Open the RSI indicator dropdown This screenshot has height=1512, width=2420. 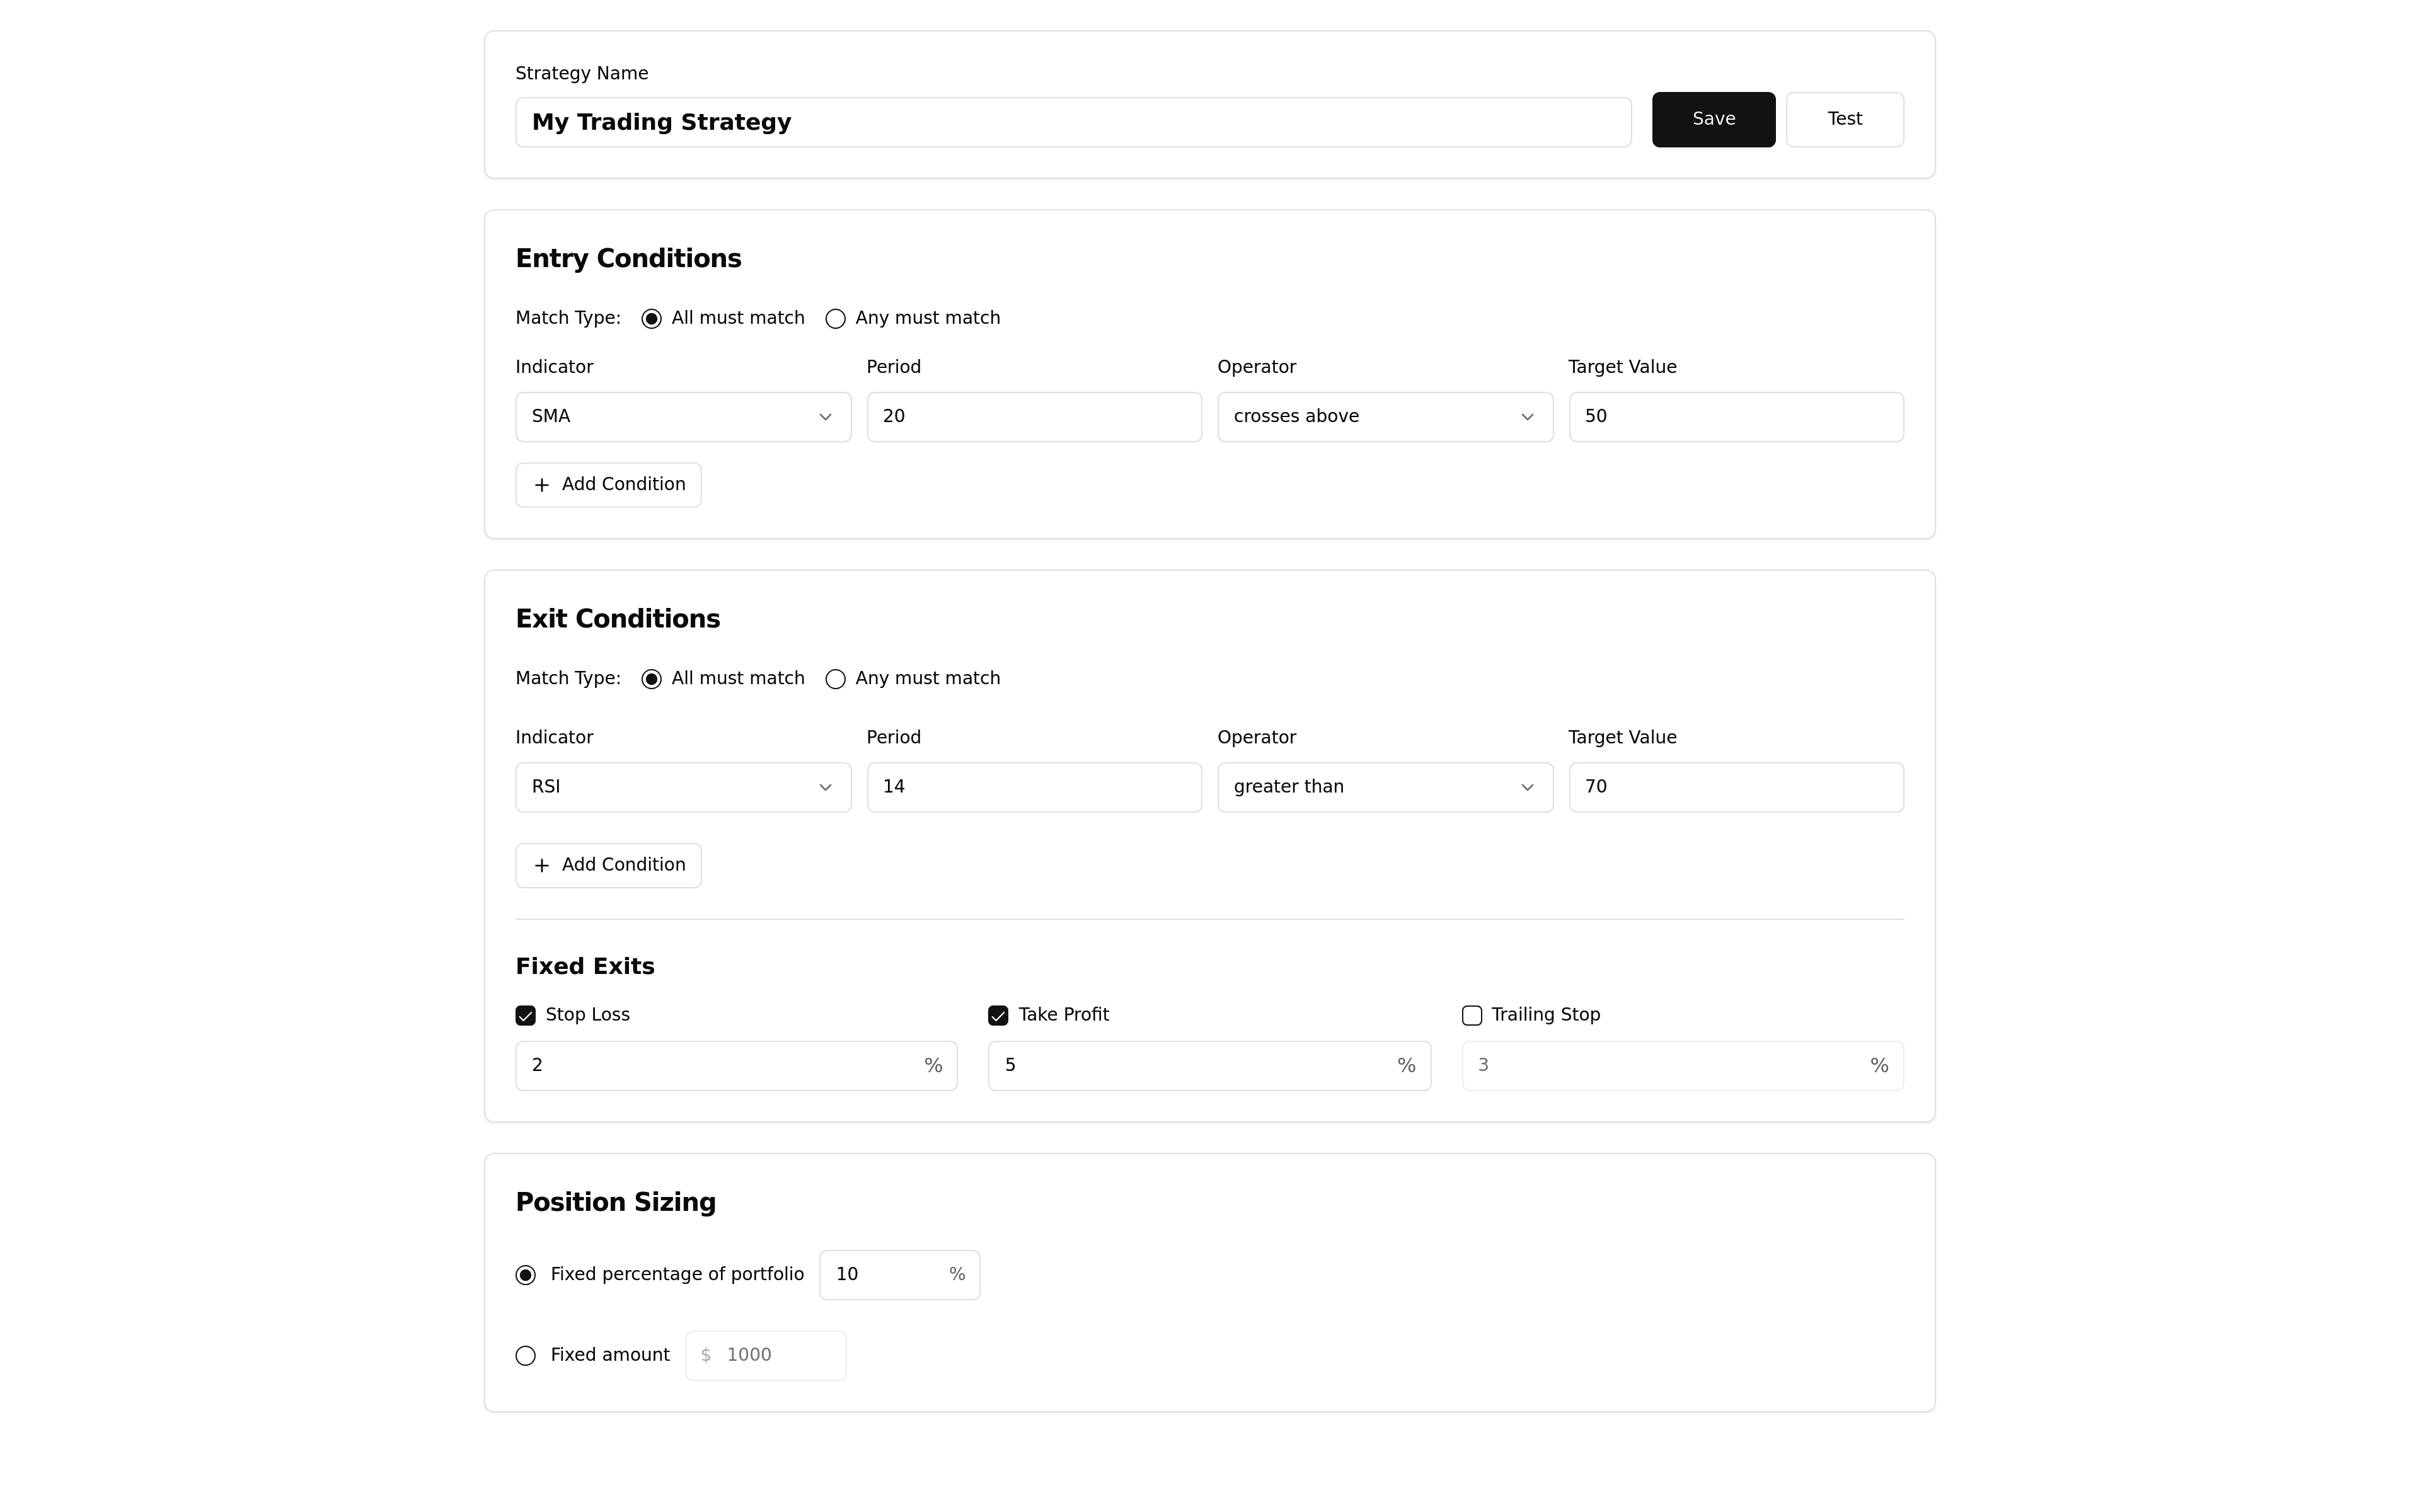[682, 787]
